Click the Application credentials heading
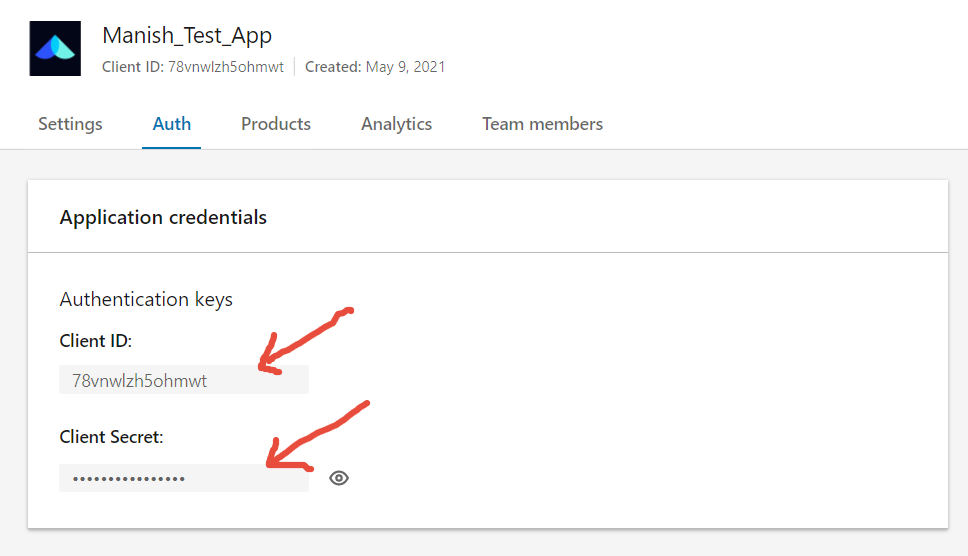 163,217
